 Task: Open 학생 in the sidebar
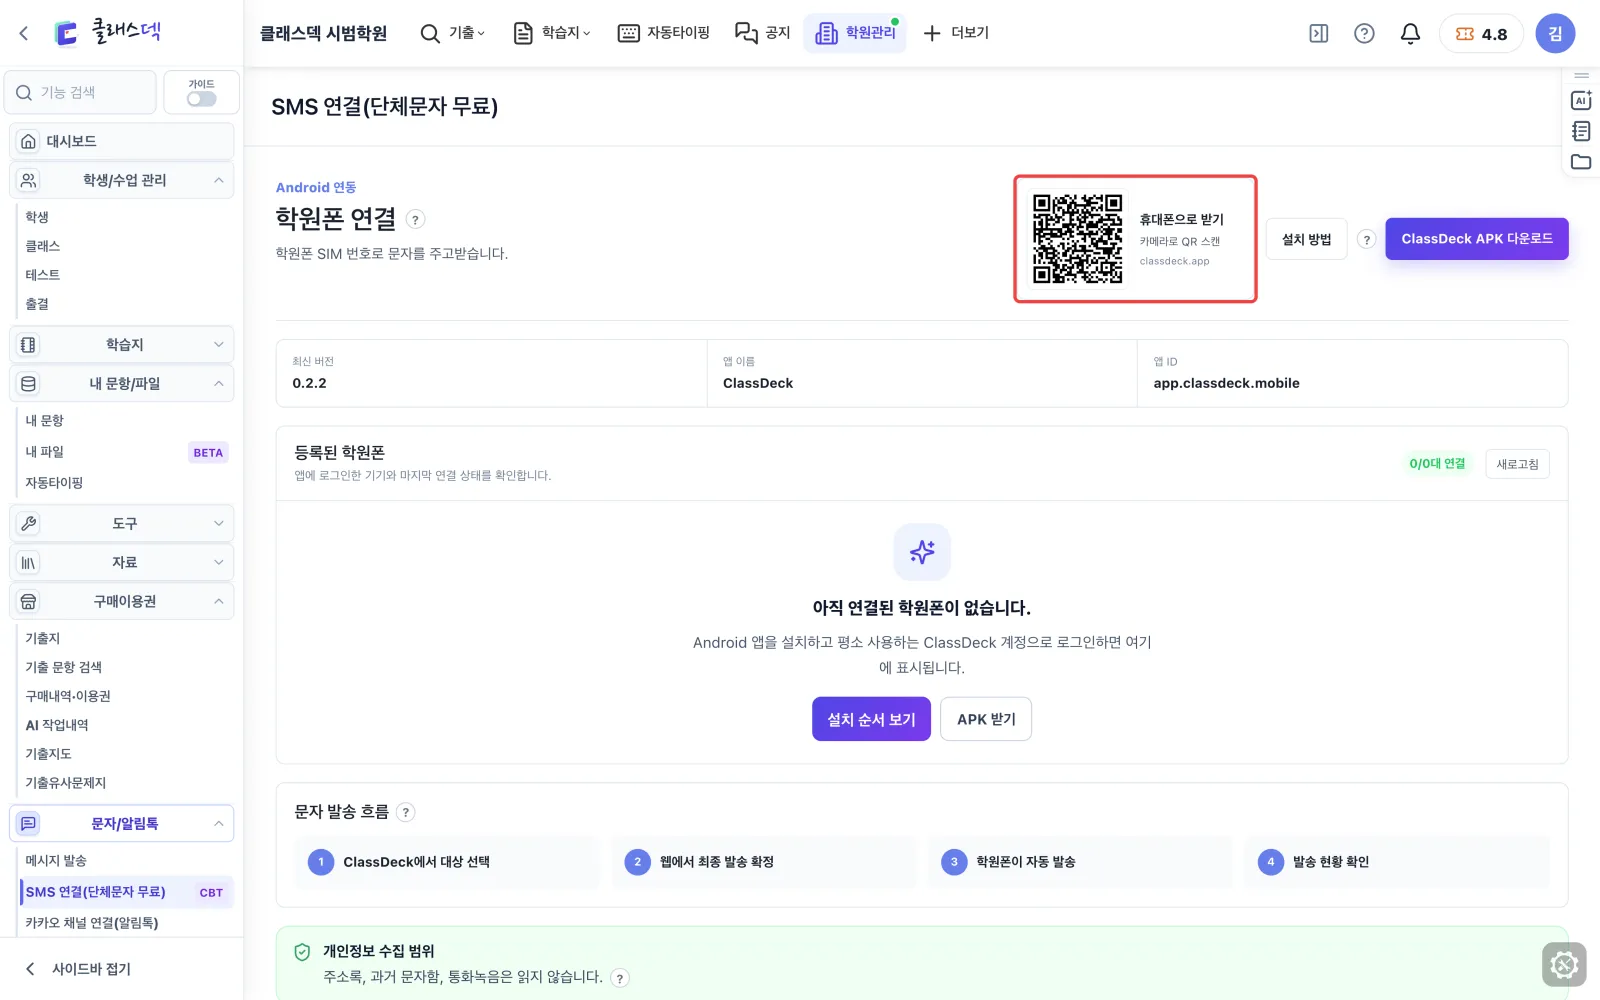pos(37,217)
